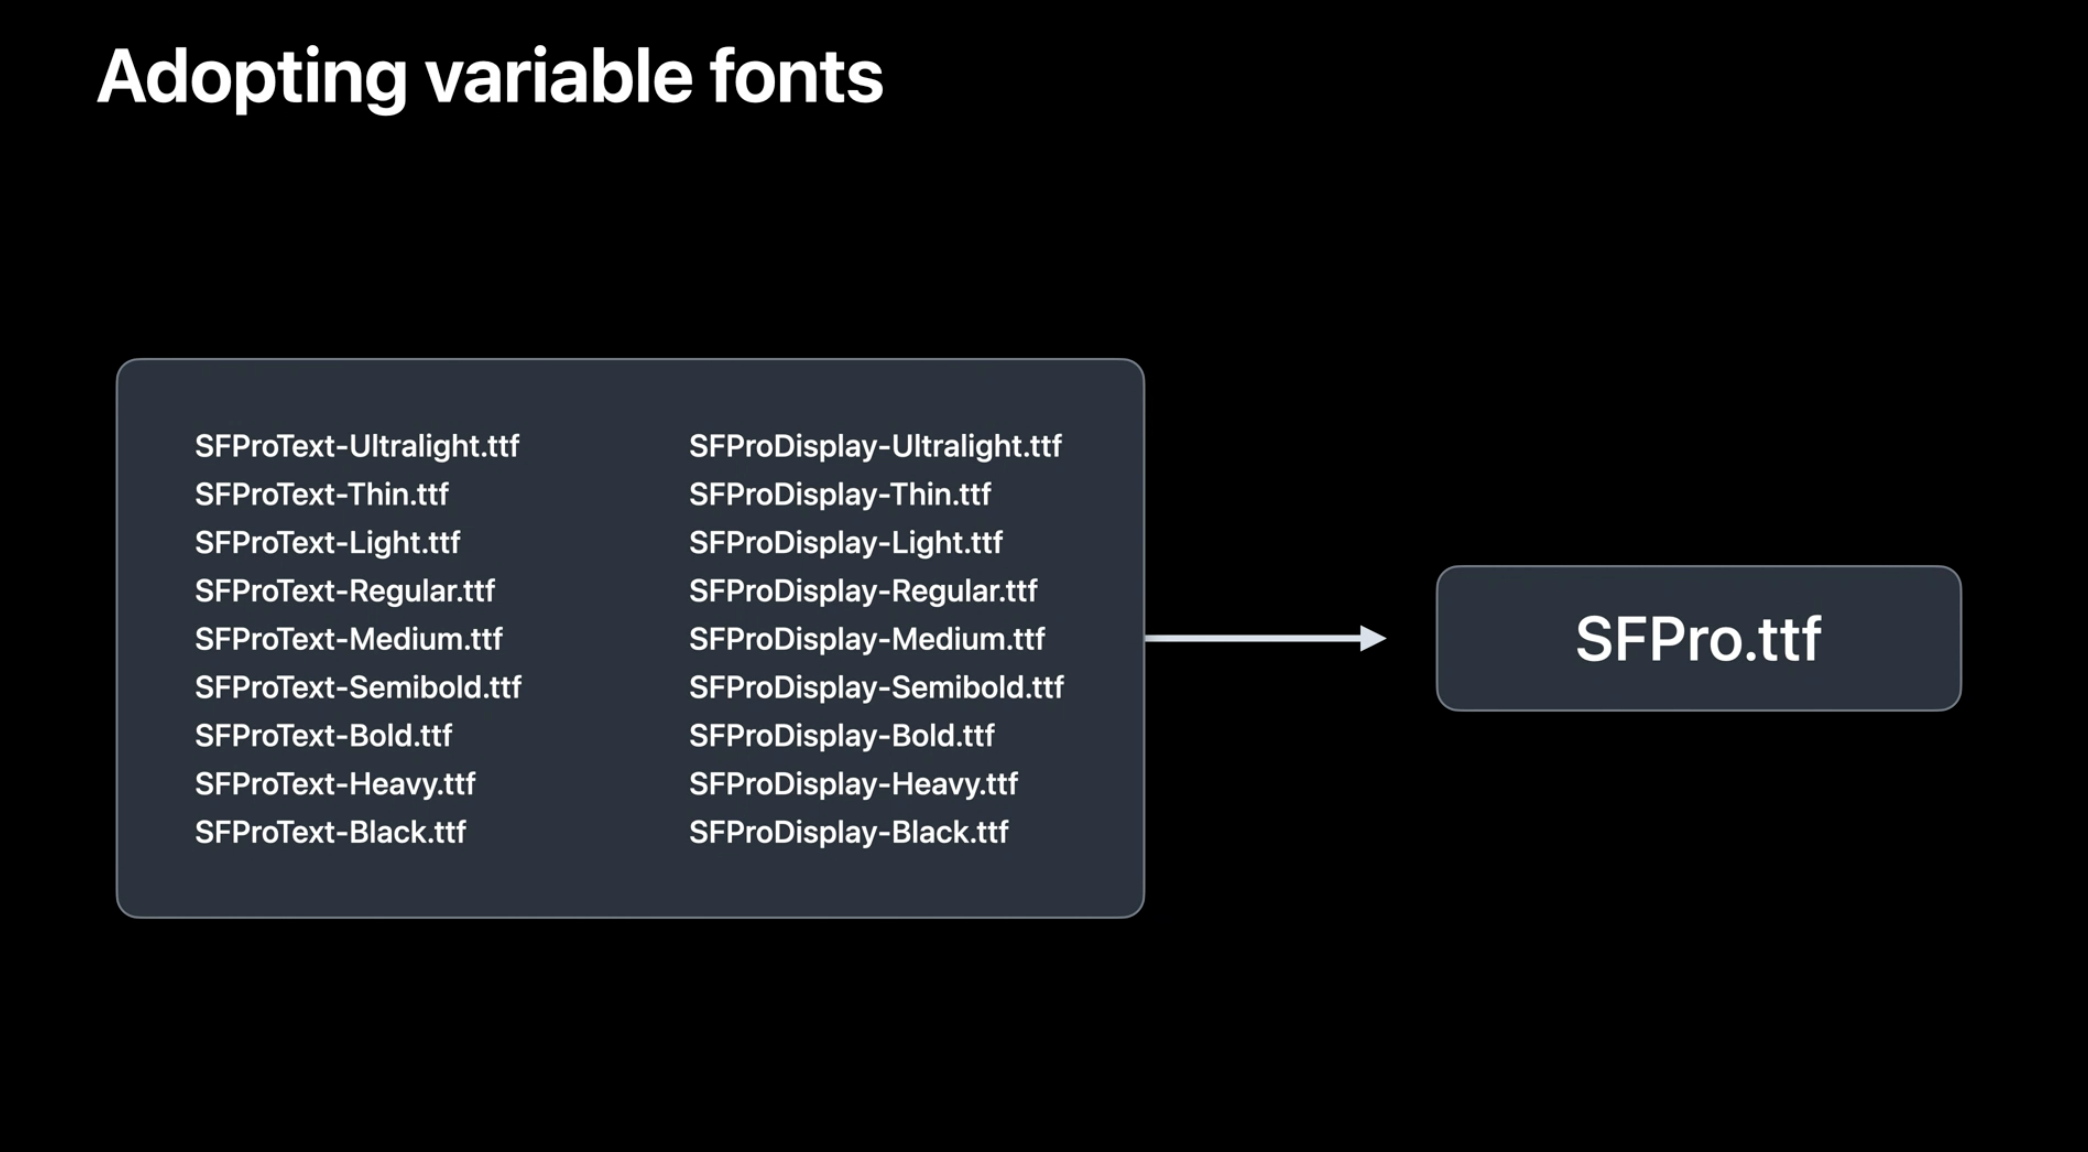Click on SFProDisplay-Regular.ttf
The width and height of the screenshot is (2088, 1152).
click(x=863, y=591)
